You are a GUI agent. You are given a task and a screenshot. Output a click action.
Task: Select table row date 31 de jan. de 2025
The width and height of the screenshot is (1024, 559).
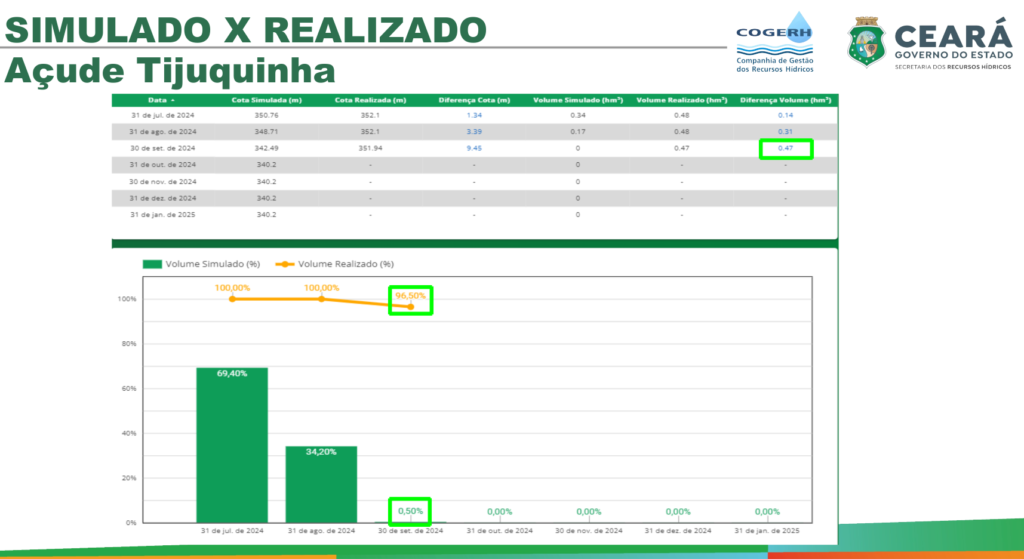pos(163,214)
